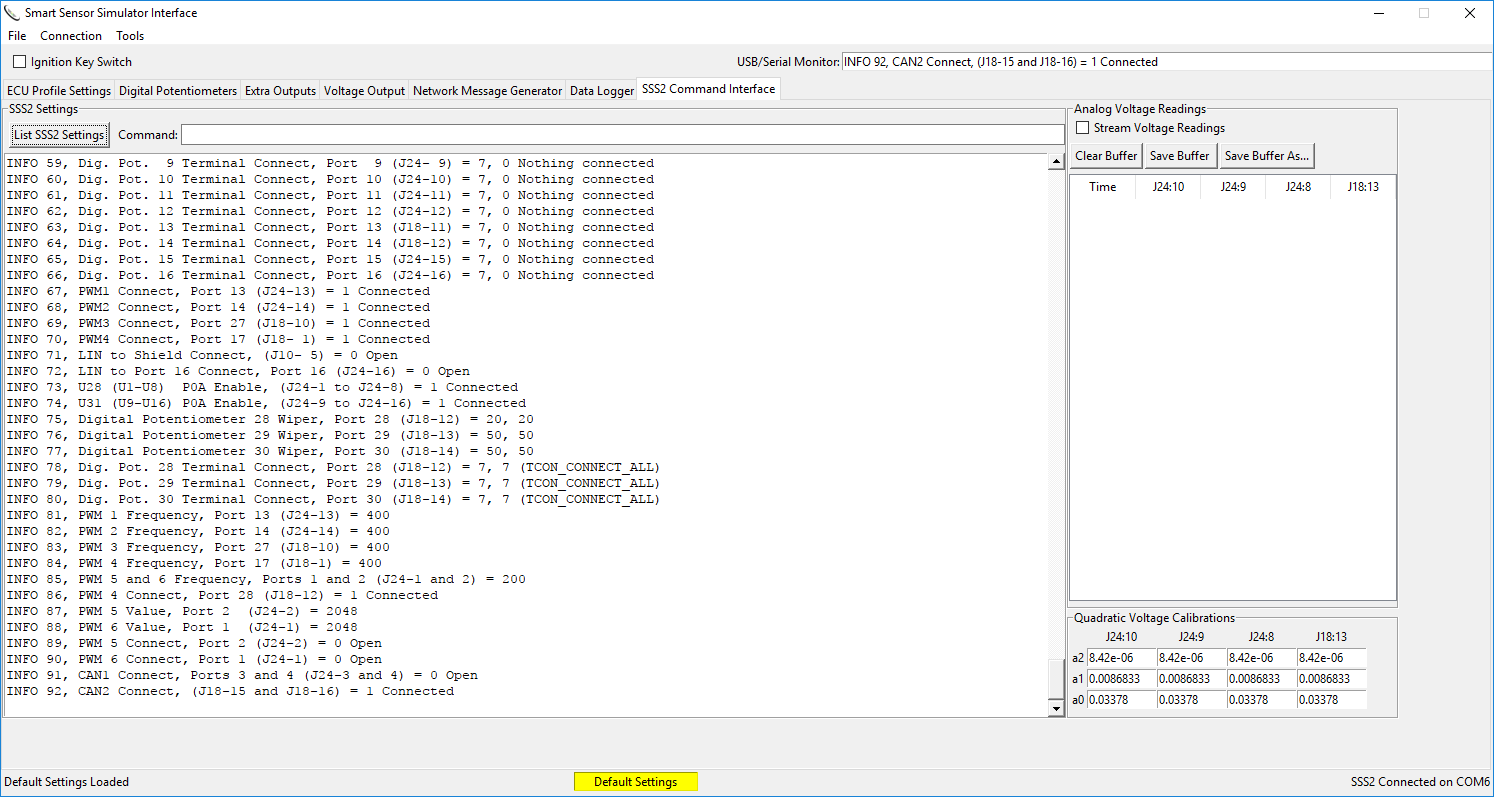The image size is (1494, 797).
Task: Click the settings list scrollbar thumb
Action: tap(1055, 680)
